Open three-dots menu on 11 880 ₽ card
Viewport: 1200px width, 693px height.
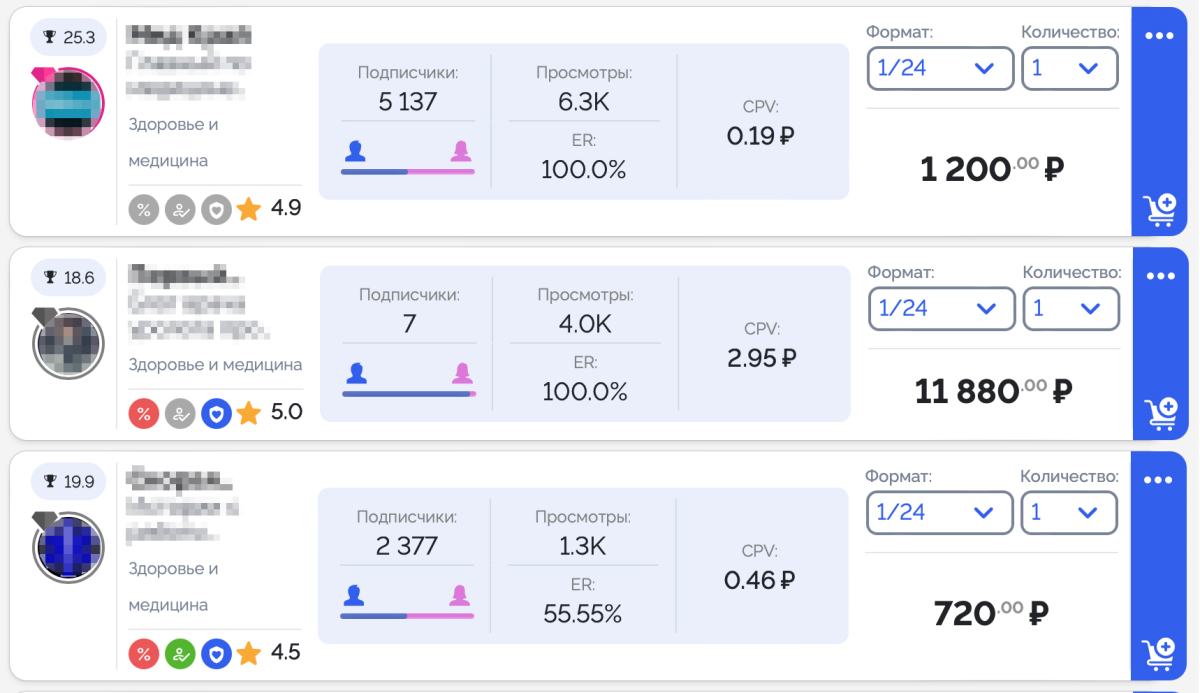pyautogui.click(x=1160, y=276)
